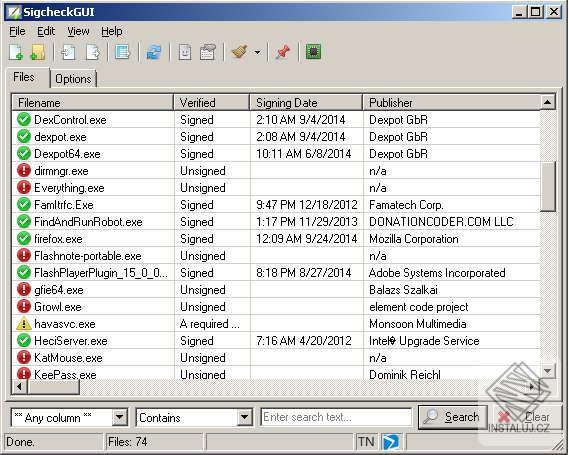Click the yellow warning icon for havasvc.exe

24,323
